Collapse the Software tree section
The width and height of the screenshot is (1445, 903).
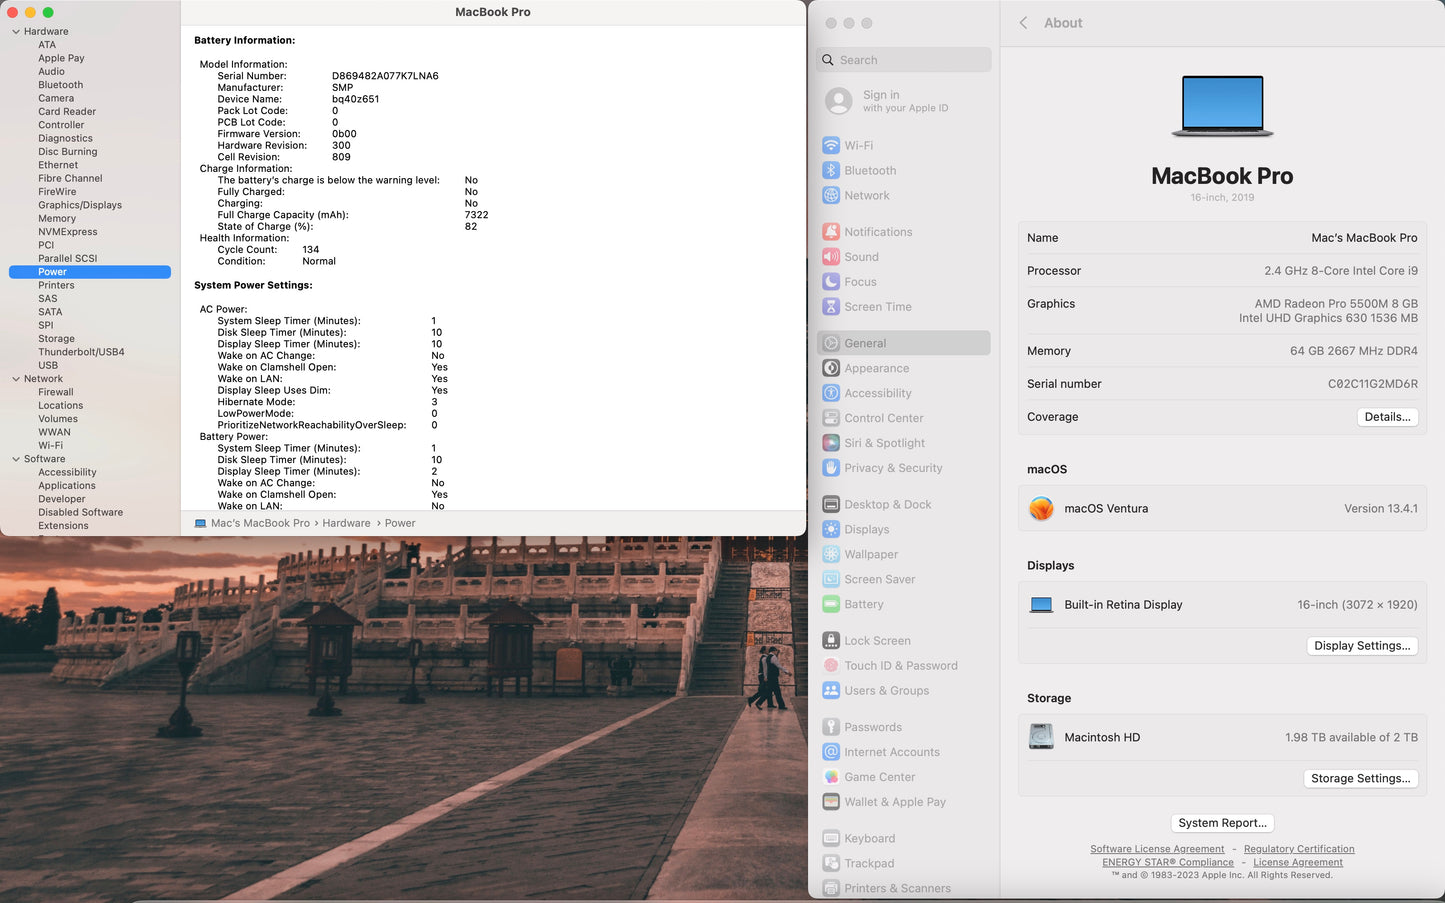16,459
